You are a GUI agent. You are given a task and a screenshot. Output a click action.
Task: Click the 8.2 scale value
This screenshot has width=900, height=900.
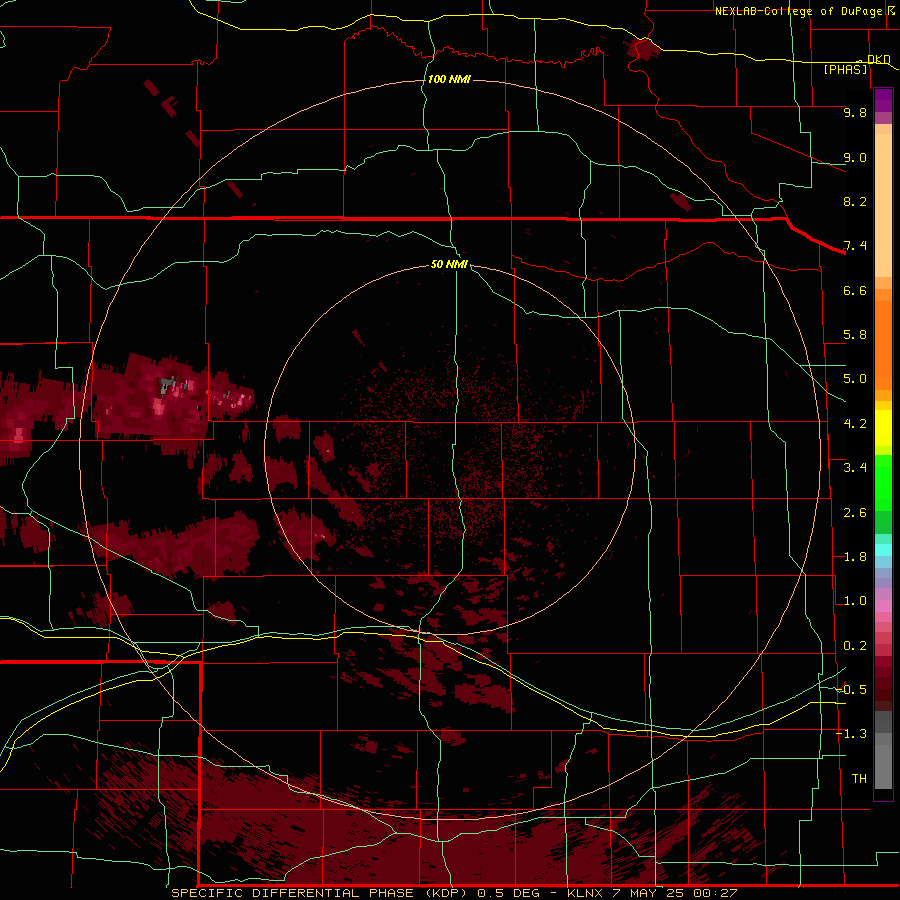[855, 201]
